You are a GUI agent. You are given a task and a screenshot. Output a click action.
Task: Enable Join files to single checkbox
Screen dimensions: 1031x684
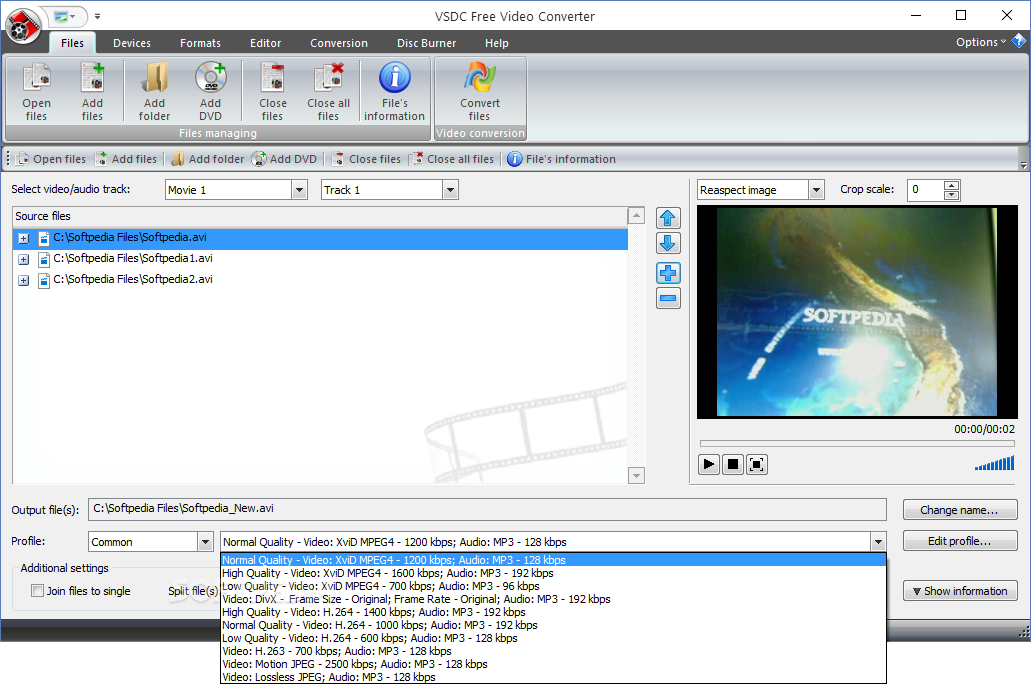point(37,591)
